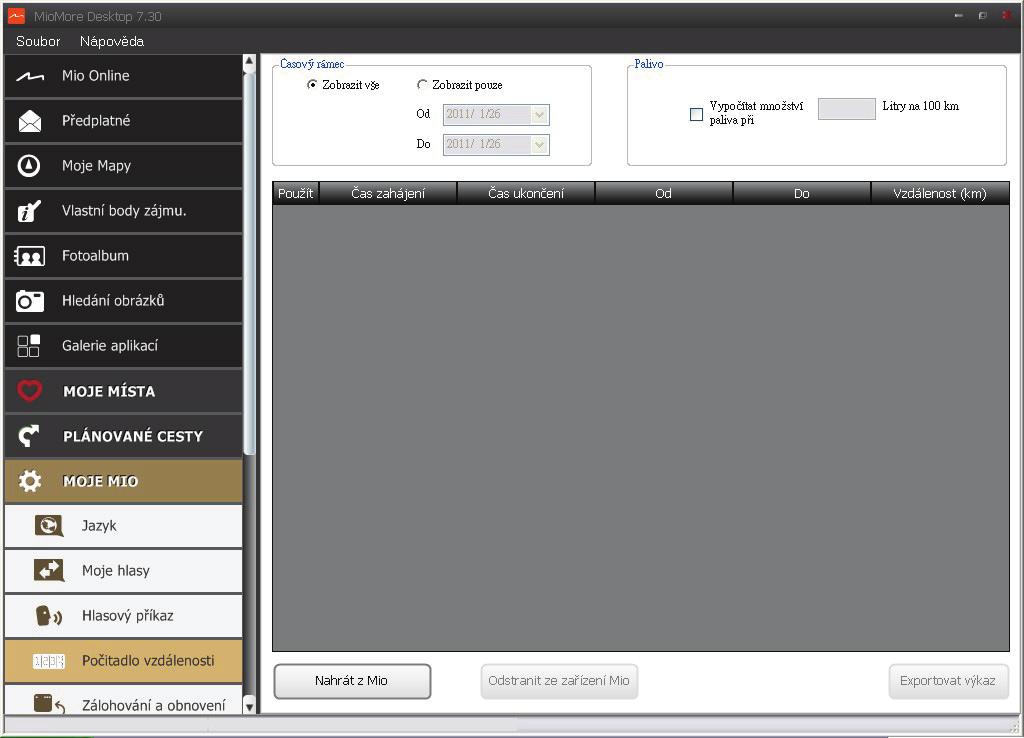Go to Předplatné in the sidebar
The width and height of the screenshot is (1024, 738).
point(123,121)
